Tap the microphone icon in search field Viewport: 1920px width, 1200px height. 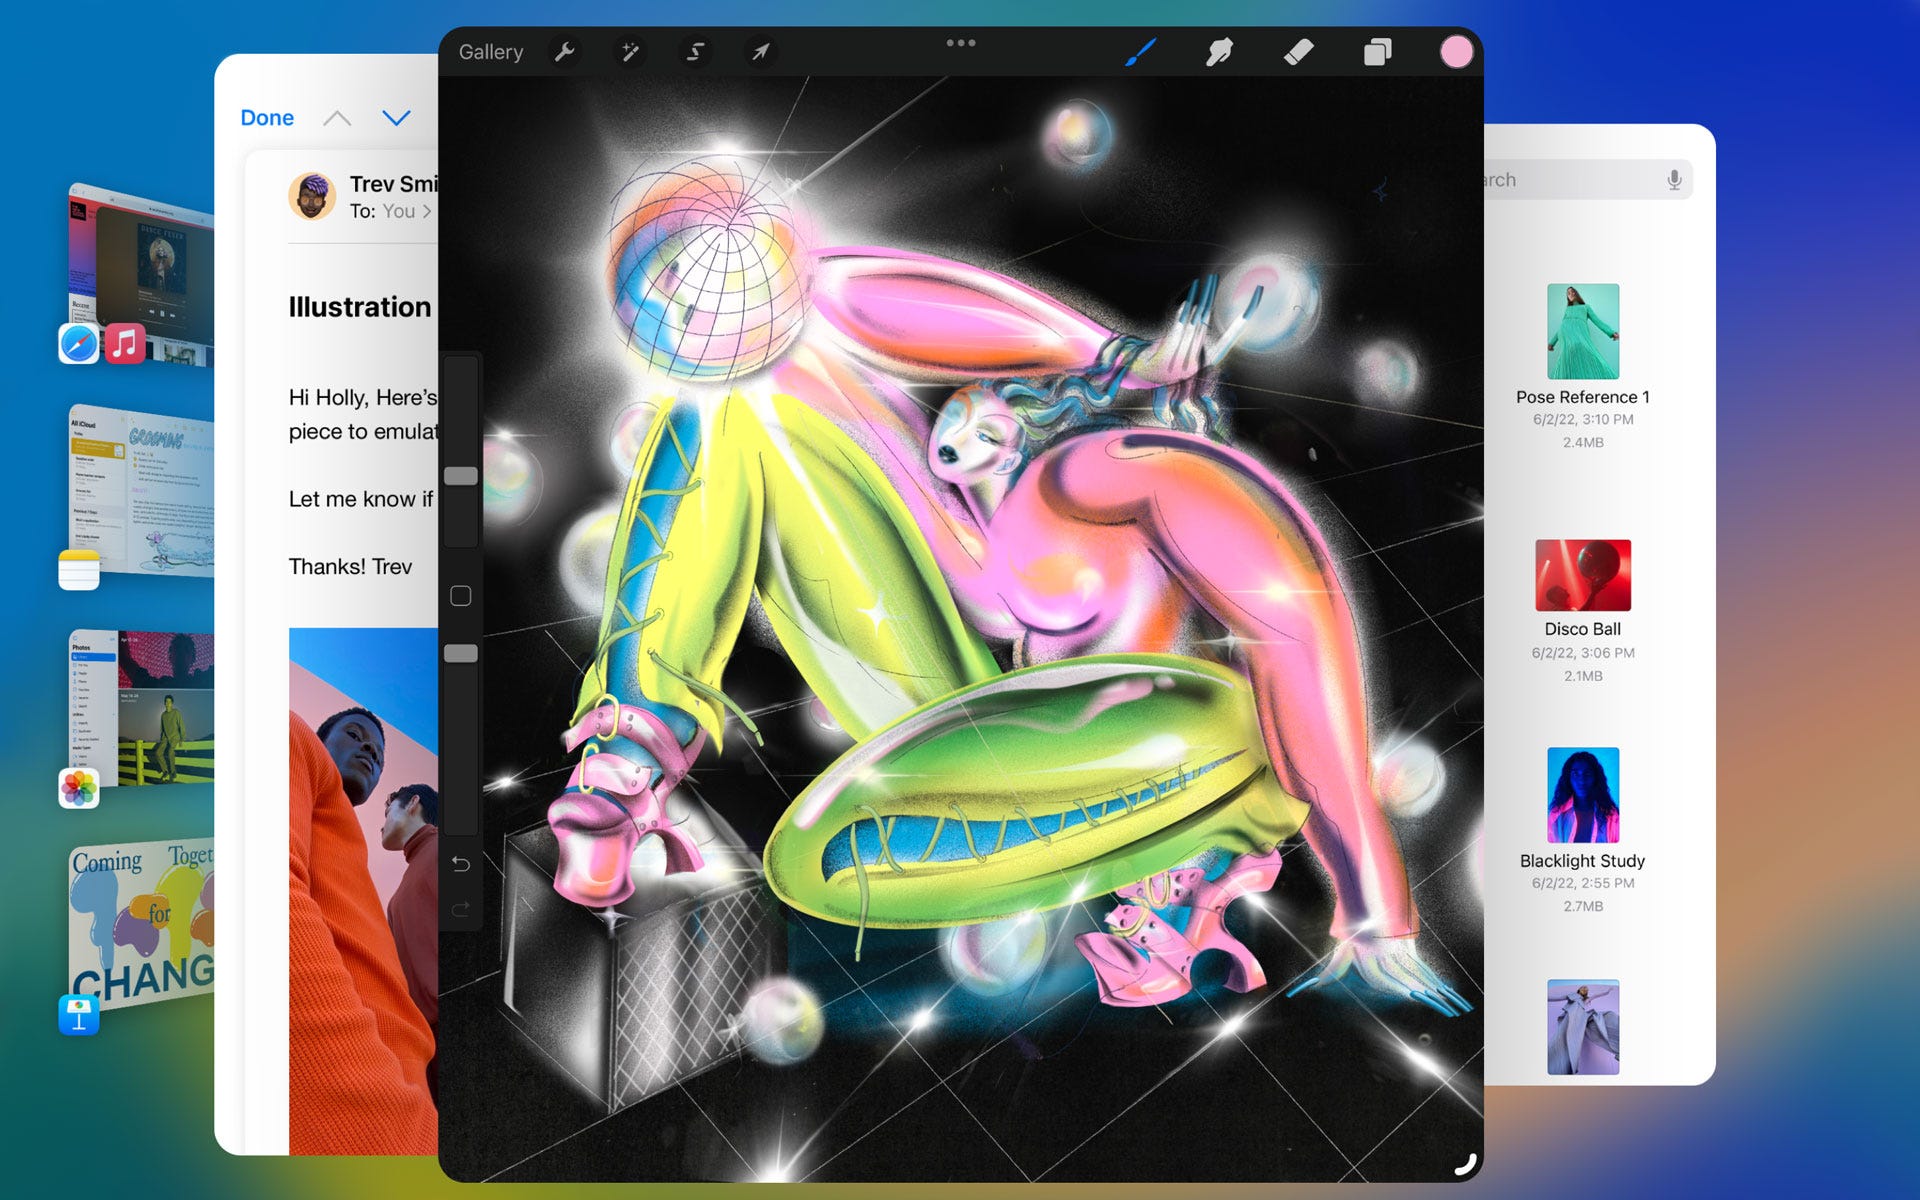click(1674, 180)
